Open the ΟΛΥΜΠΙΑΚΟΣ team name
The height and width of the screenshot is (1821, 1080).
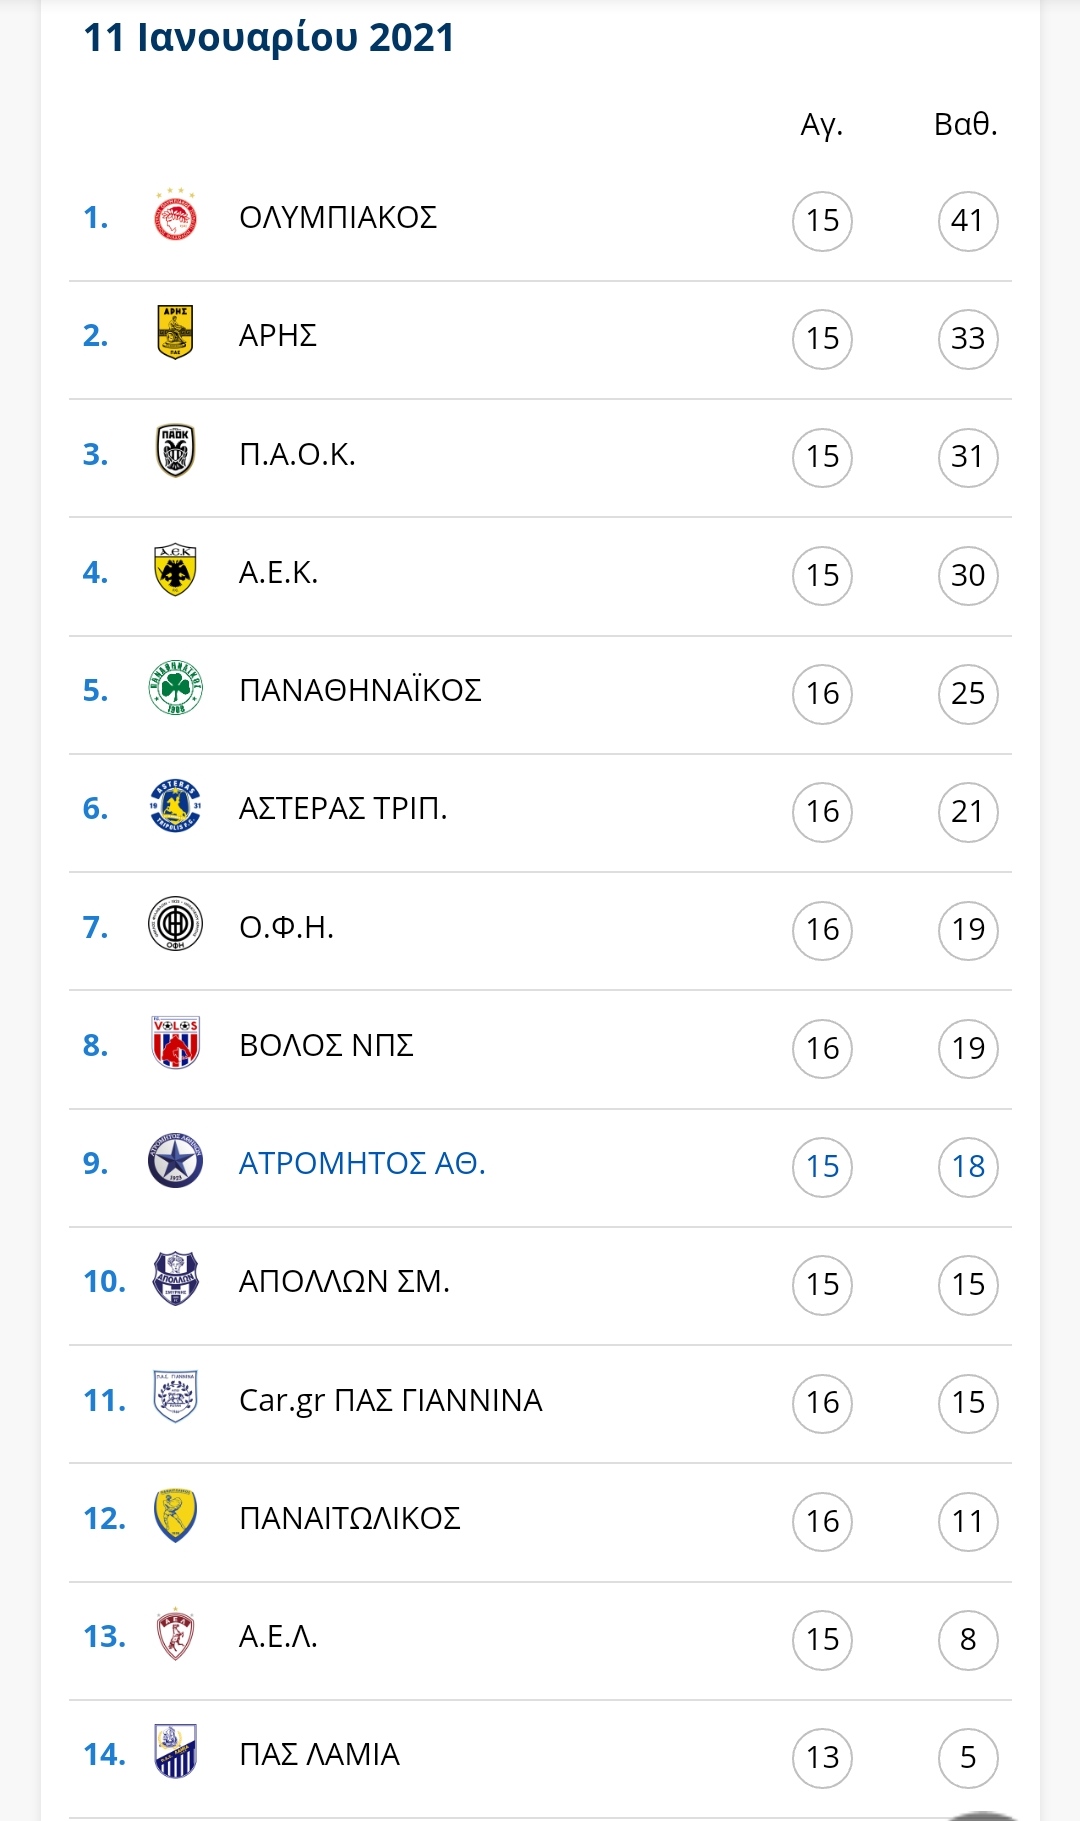tap(338, 217)
